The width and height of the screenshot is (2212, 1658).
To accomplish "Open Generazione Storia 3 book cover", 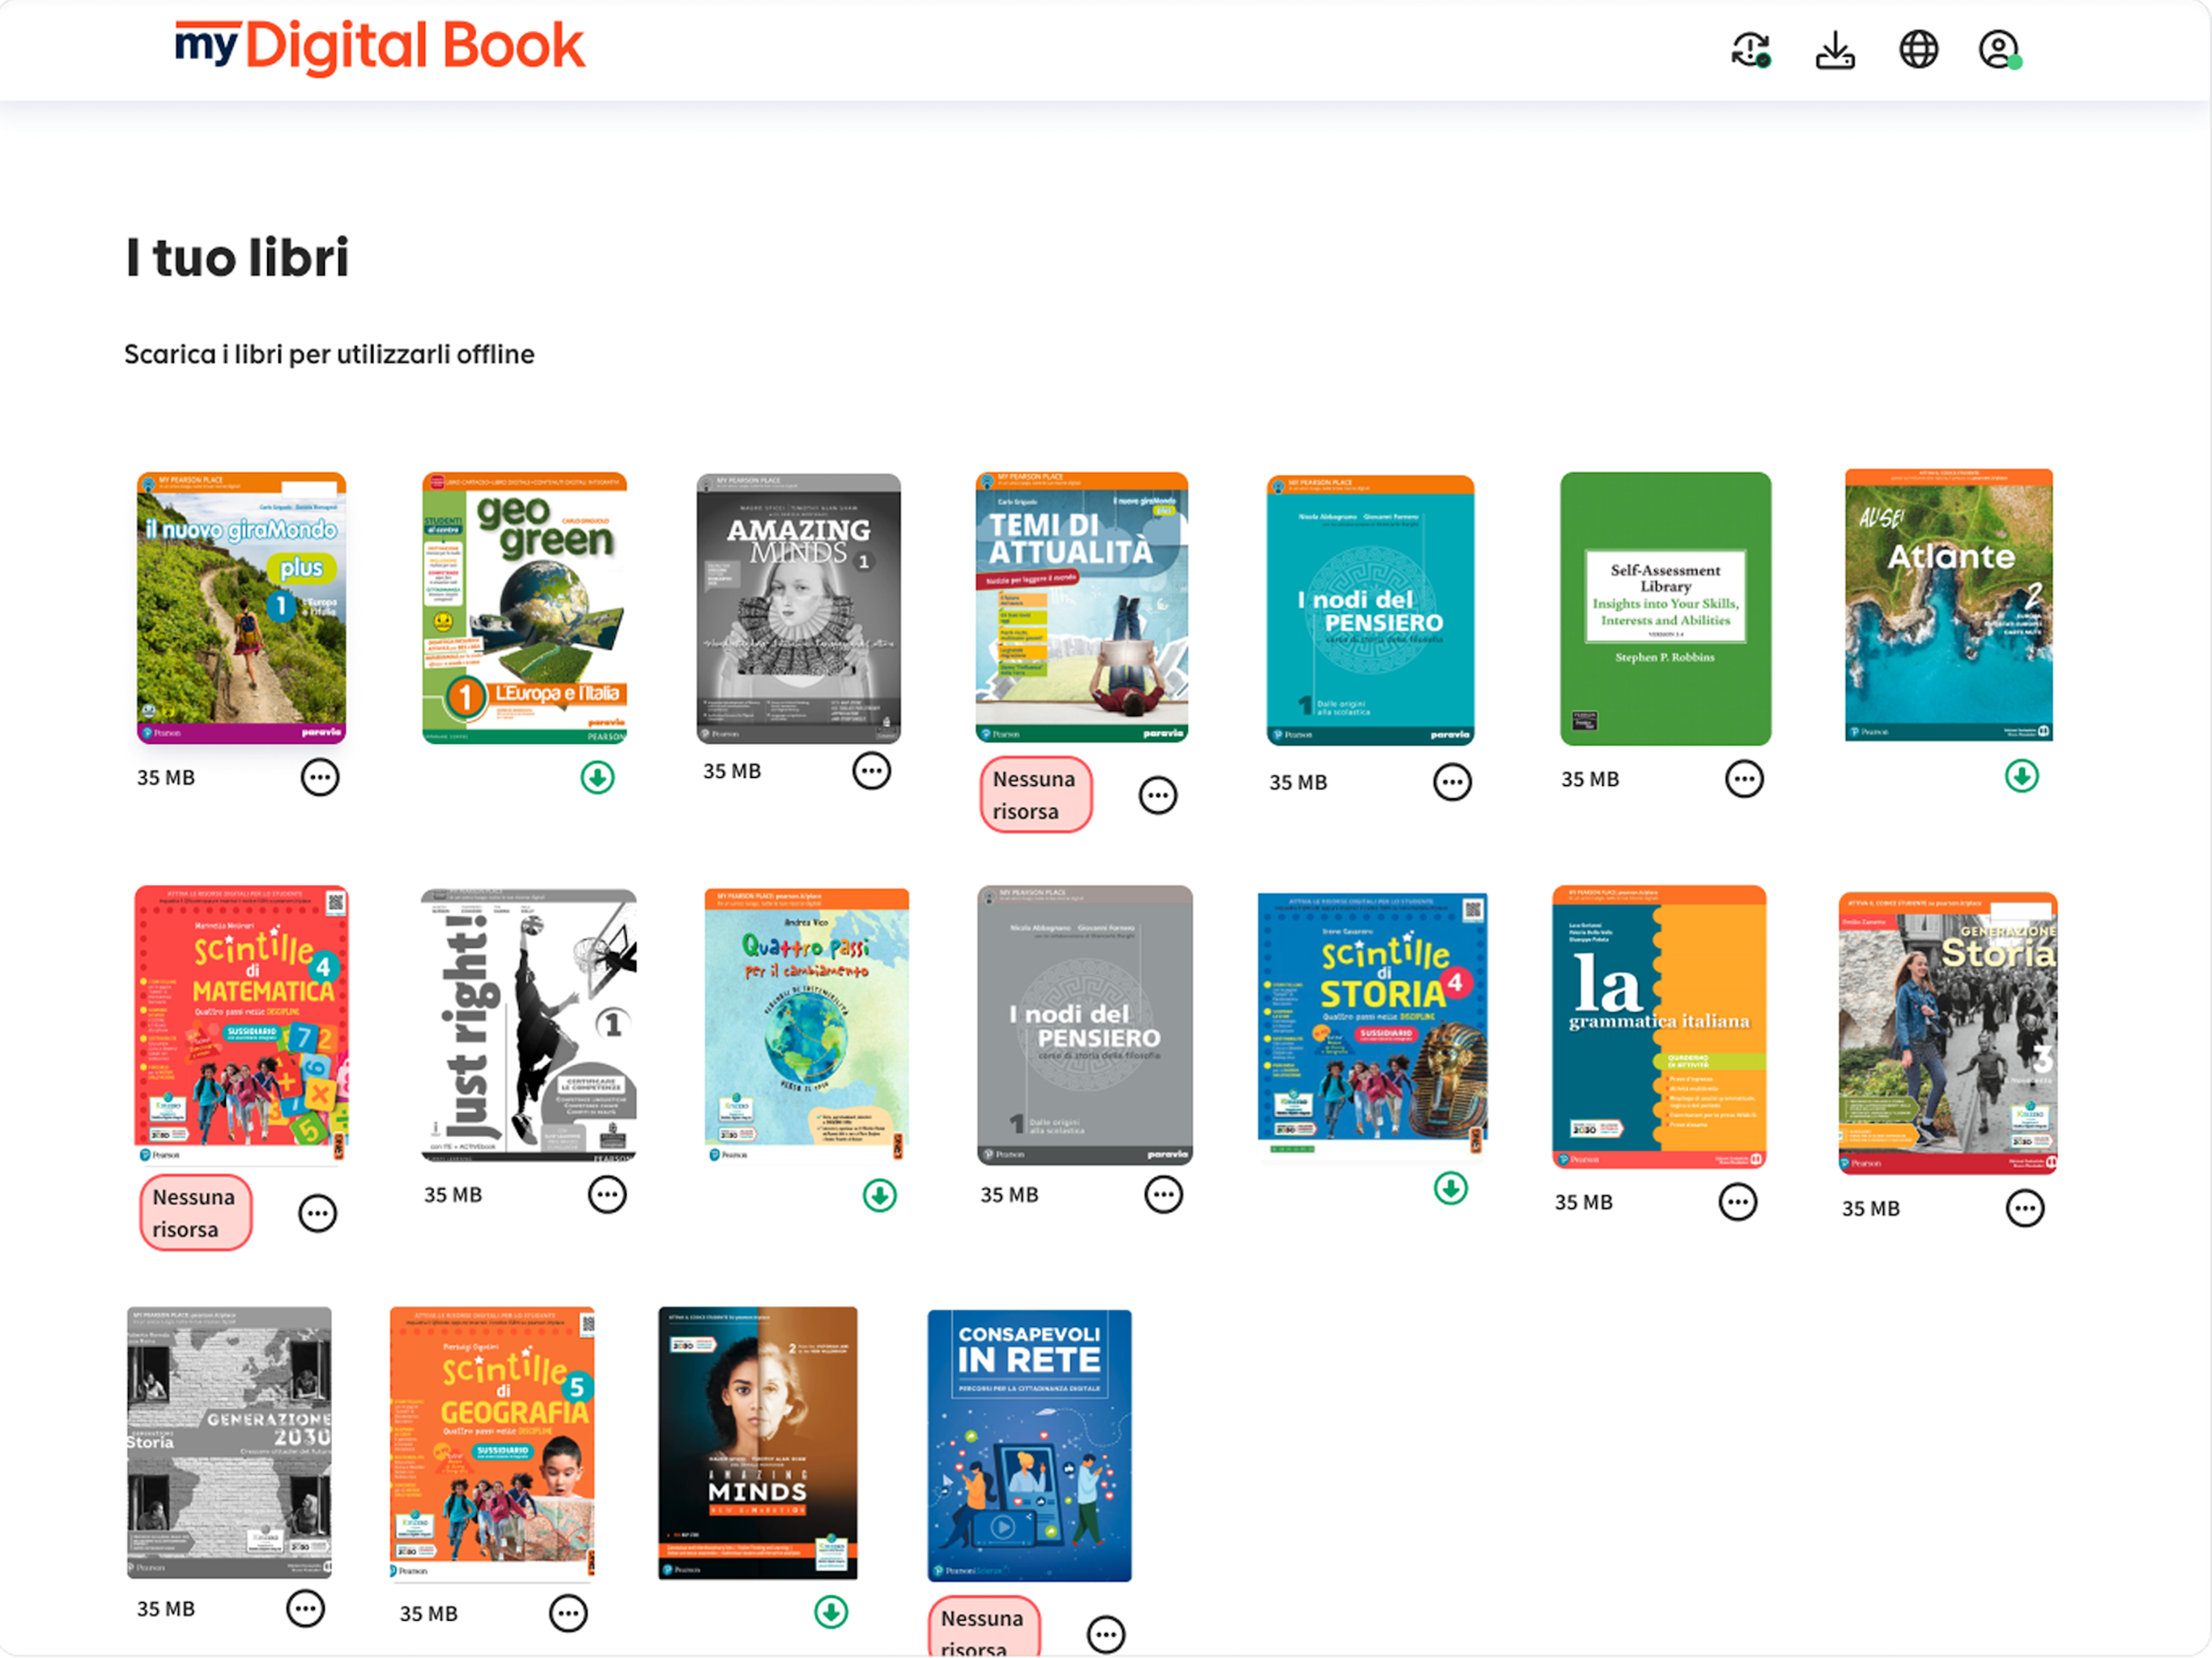I will [x=1947, y=1032].
